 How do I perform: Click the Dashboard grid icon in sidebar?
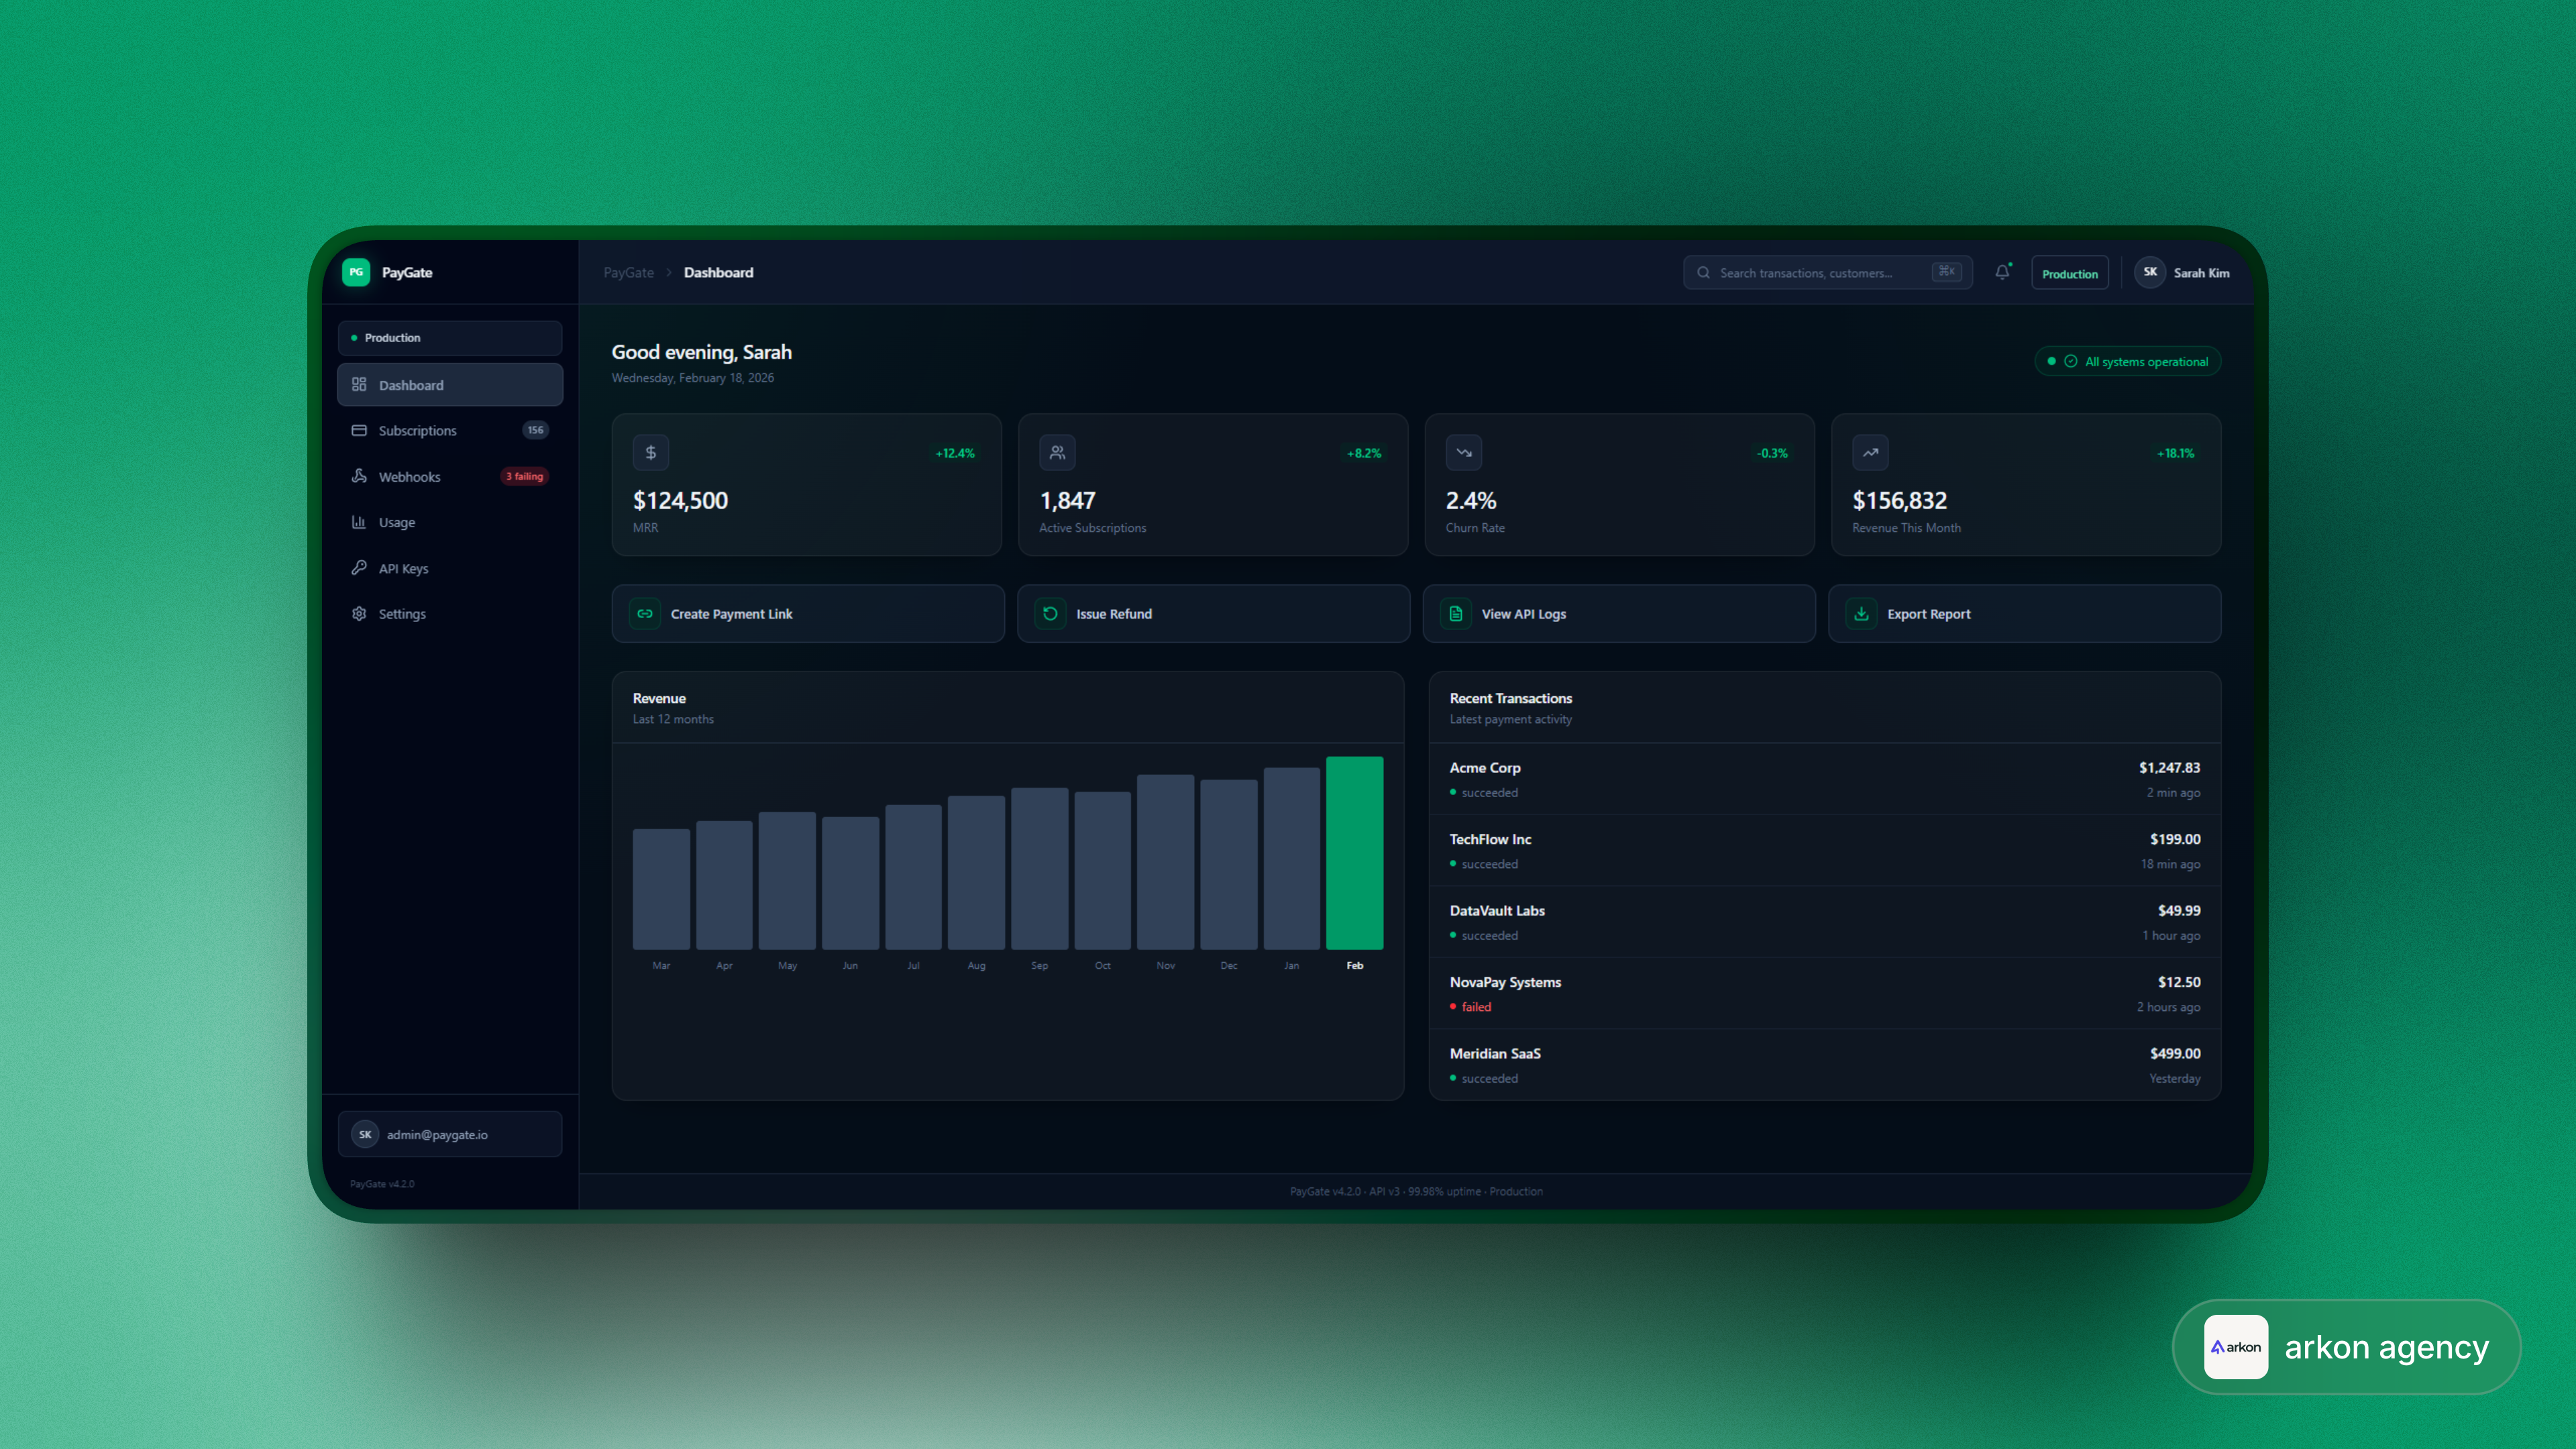(359, 385)
